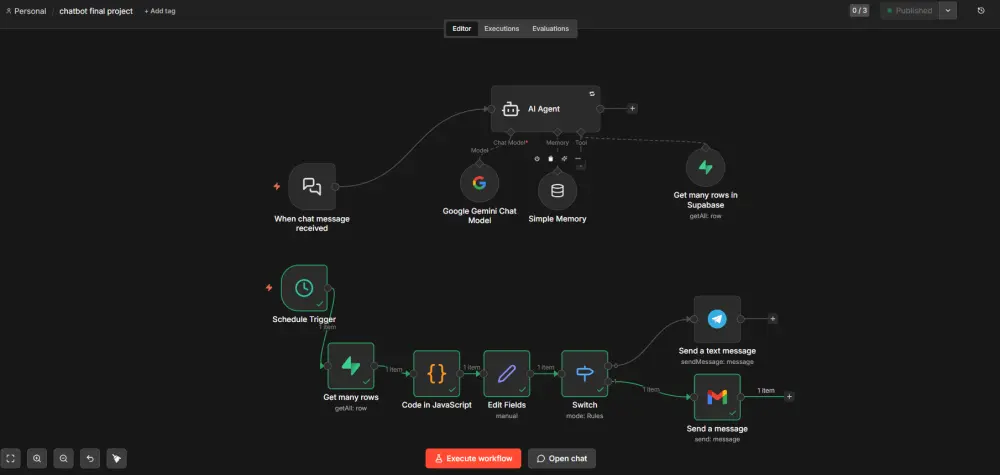This screenshot has height=475, width=1000.
Task: Click the Schedule Trigger label
Action: click(x=304, y=319)
